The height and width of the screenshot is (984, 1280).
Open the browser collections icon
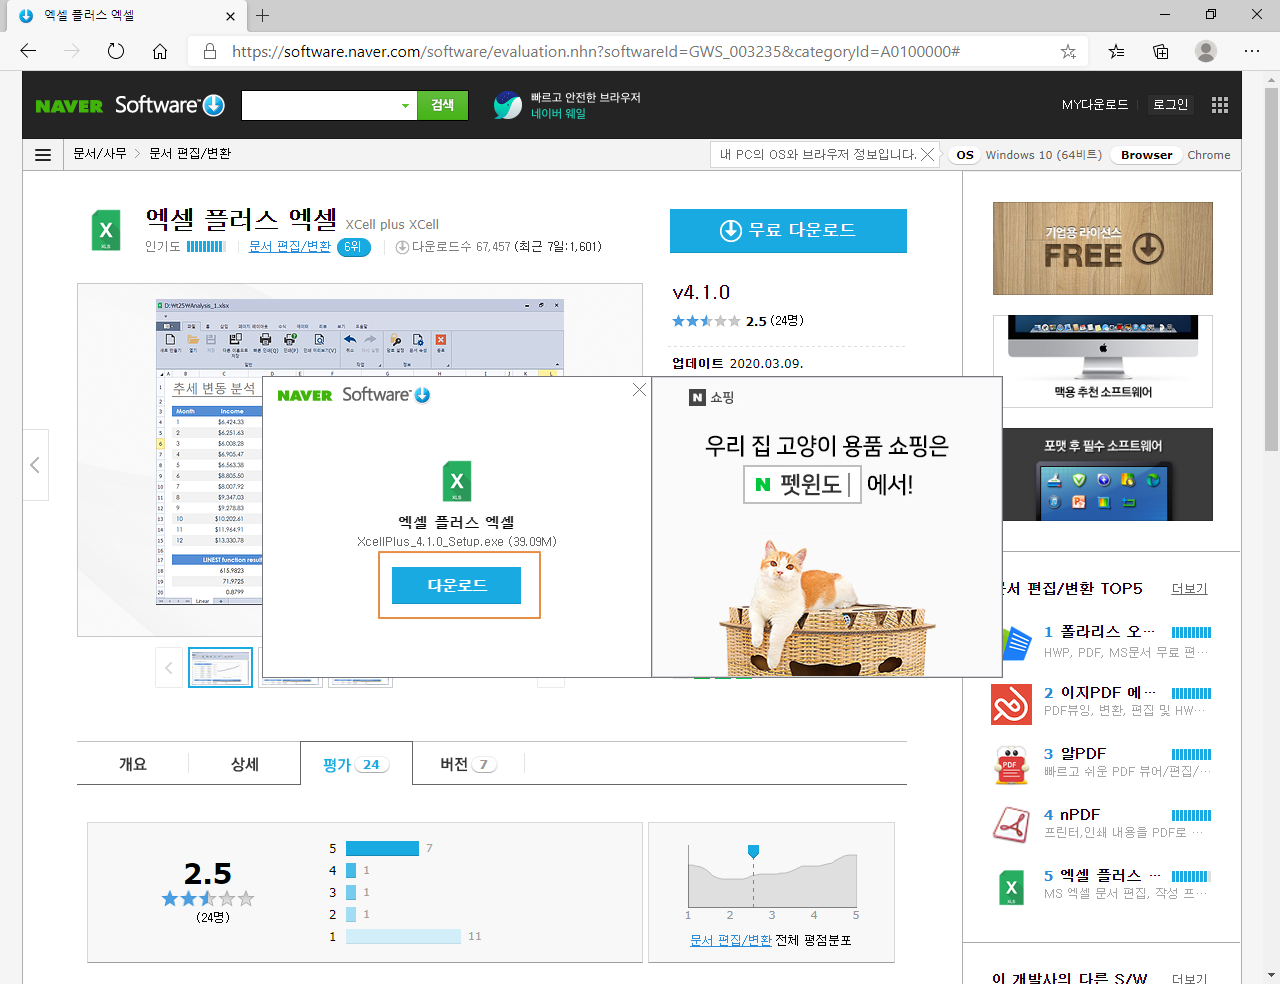[1161, 51]
